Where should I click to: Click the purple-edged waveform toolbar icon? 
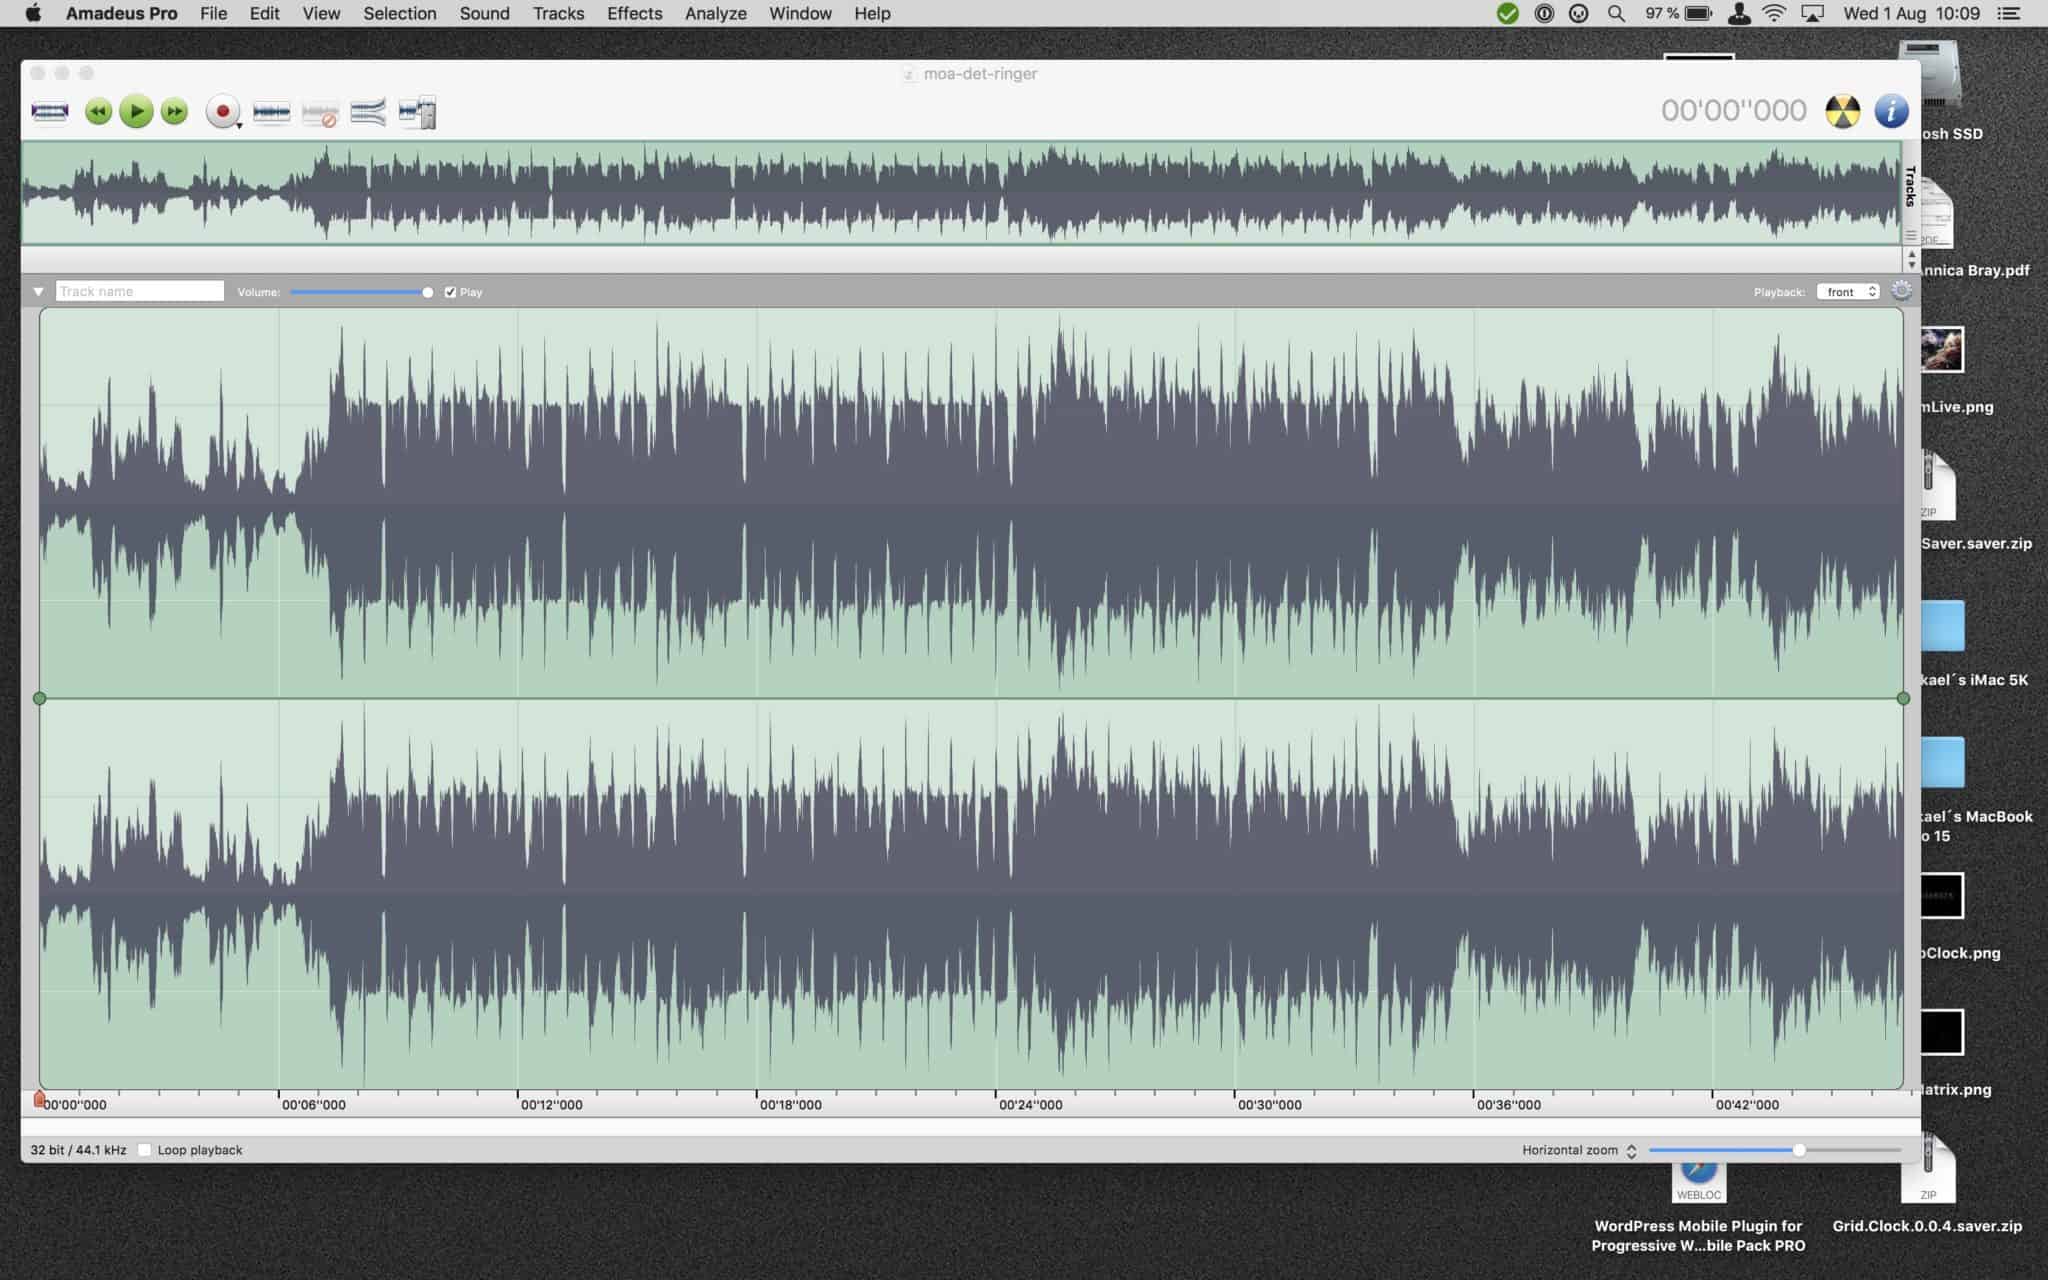[x=50, y=111]
